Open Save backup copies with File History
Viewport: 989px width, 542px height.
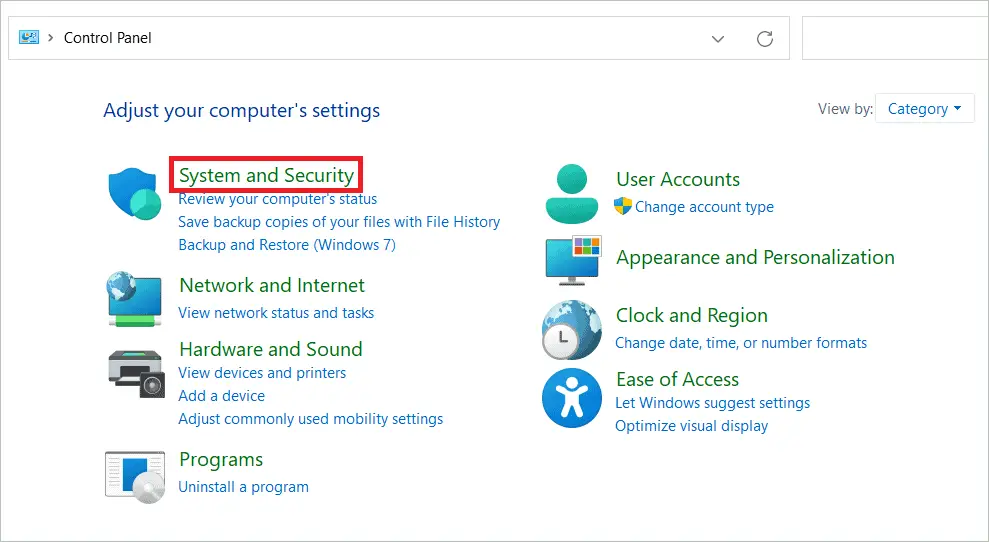(x=339, y=221)
